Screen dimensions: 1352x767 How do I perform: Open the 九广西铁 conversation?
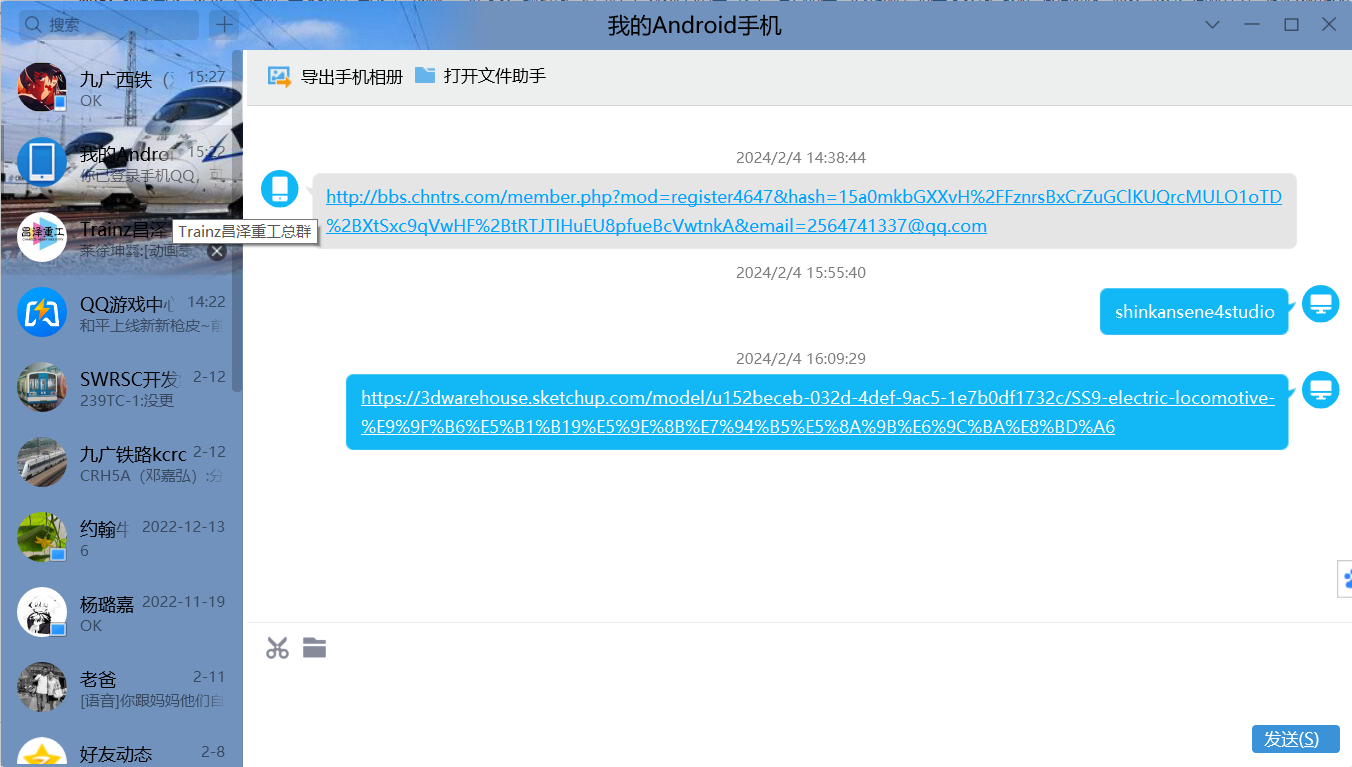tap(121, 88)
